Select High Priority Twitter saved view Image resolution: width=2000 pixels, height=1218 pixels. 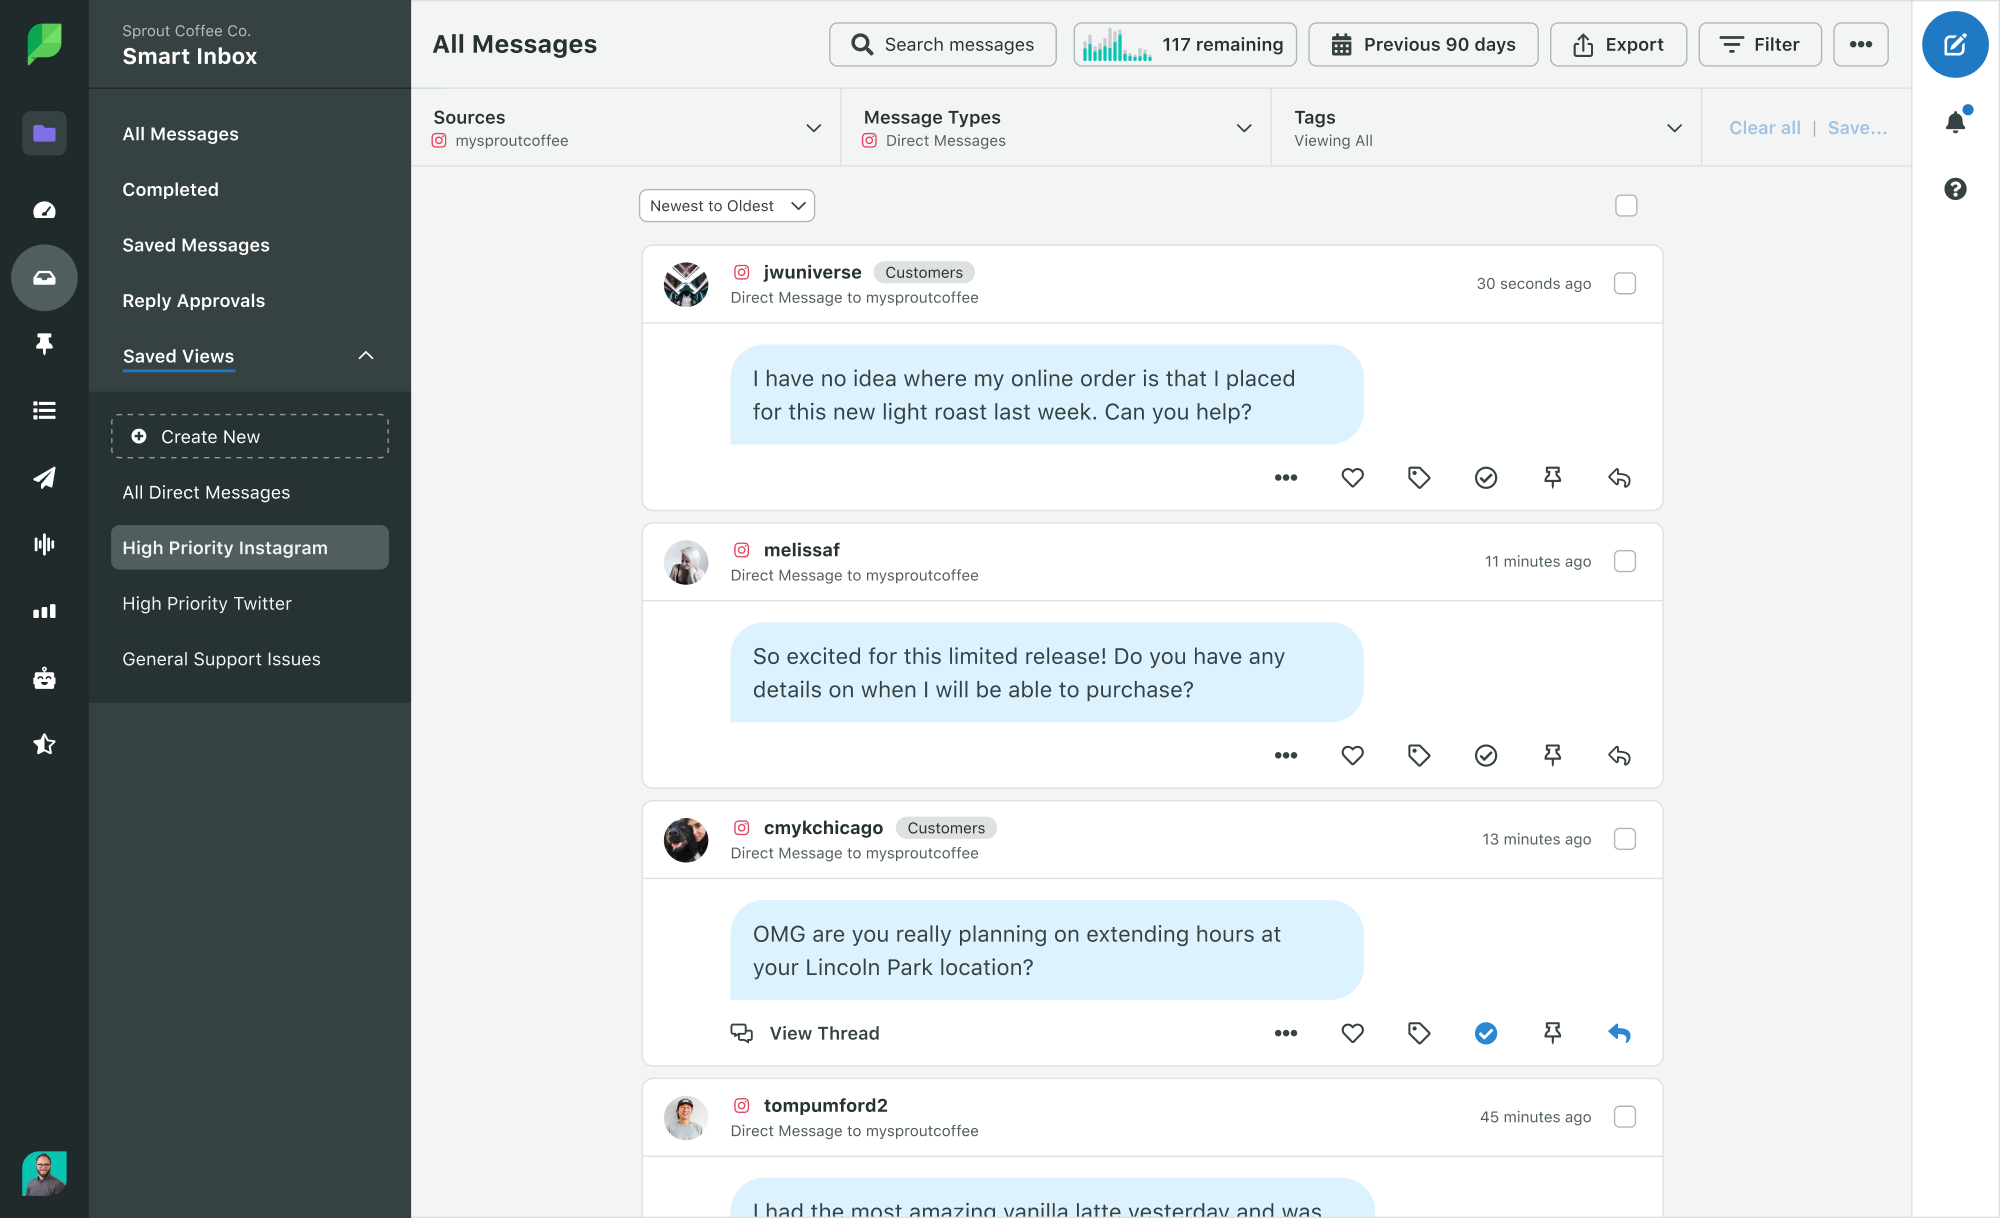pyautogui.click(x=207, y=603)
